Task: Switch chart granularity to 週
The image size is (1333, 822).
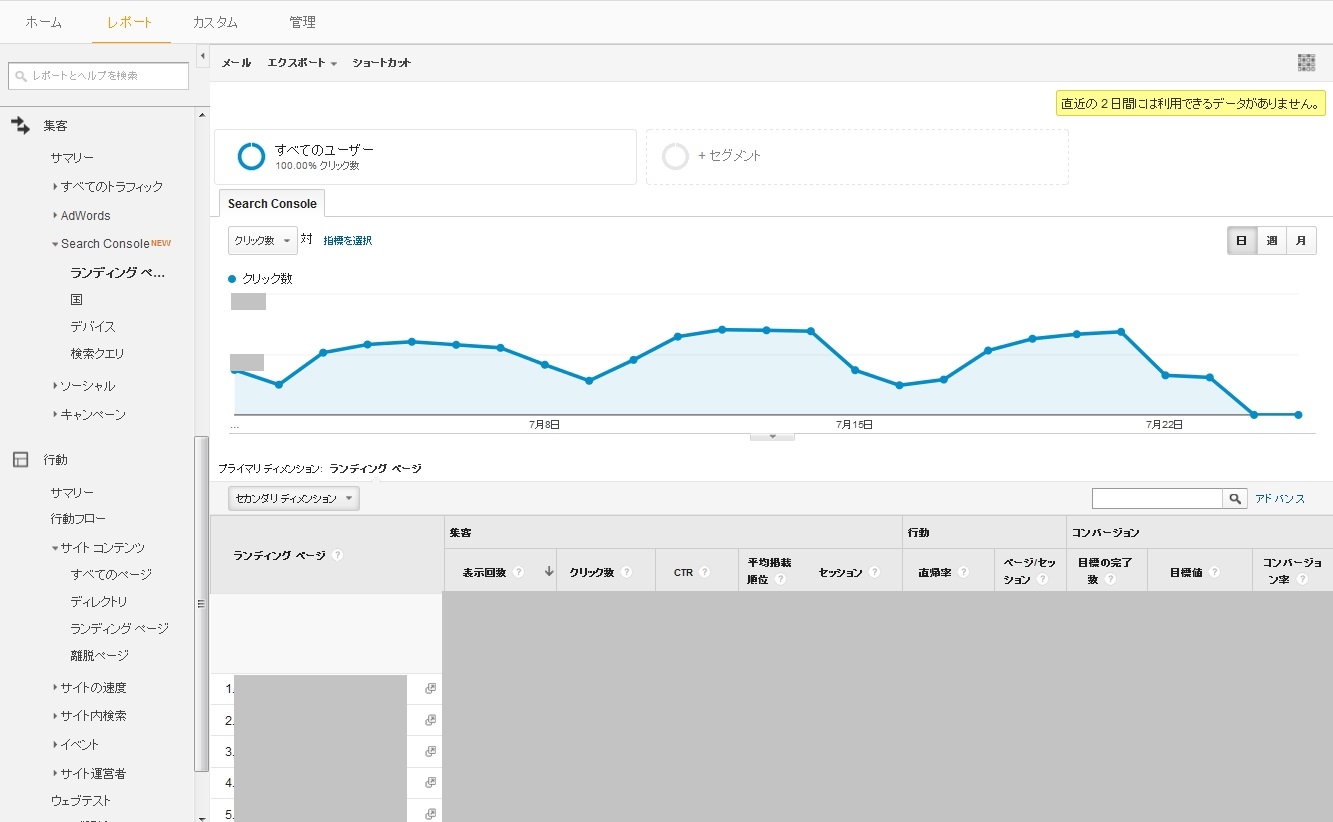Action: tap(1271, 241)
